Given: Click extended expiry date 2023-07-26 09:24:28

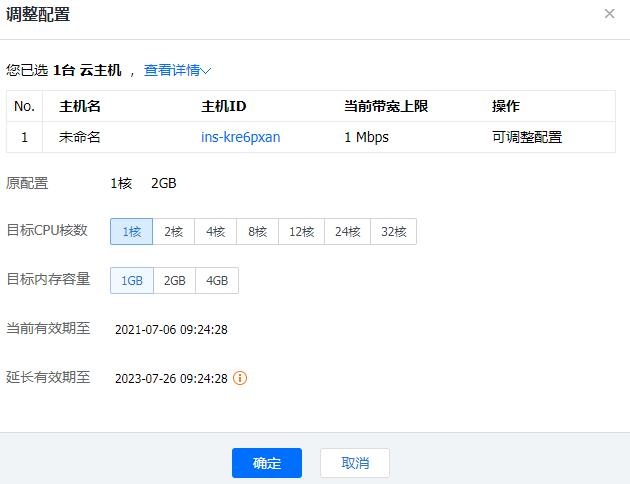Looking at the screenshot, I should (171, 378).
